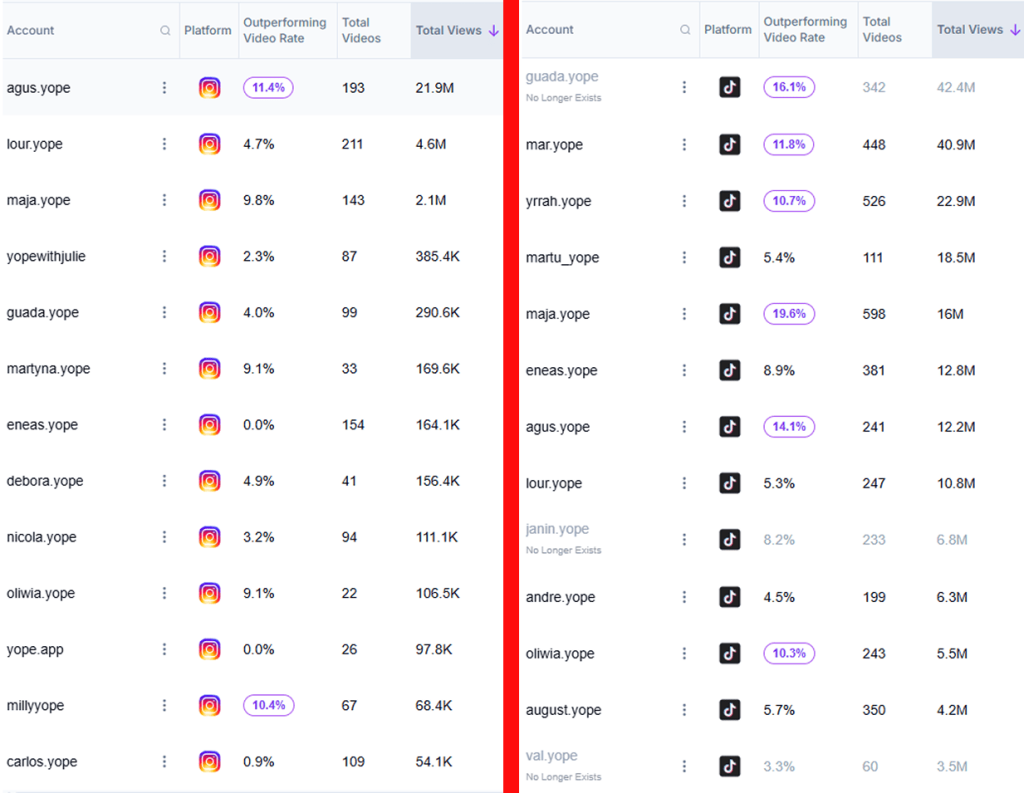
Task: Open three-dot menu for debora.yope row
Action: [165, 481]
